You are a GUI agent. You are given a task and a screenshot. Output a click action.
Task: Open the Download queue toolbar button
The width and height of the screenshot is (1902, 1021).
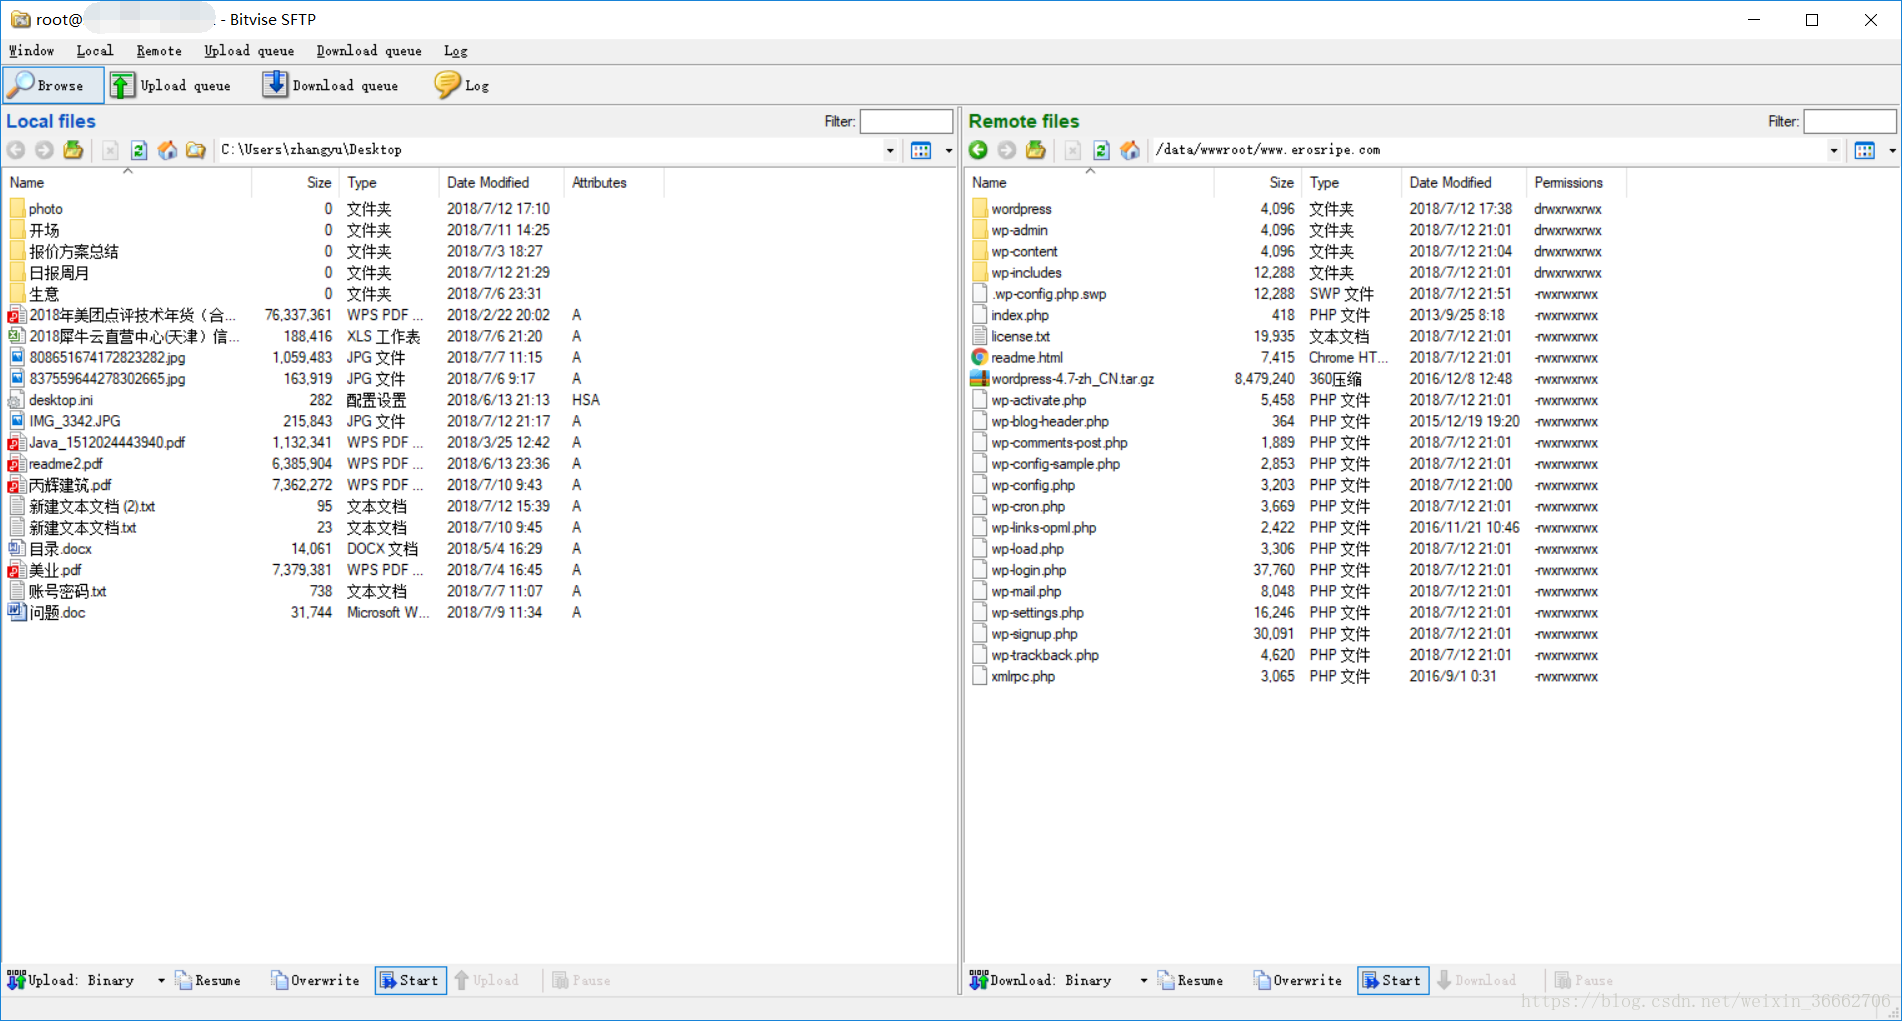tap(330, 86)
